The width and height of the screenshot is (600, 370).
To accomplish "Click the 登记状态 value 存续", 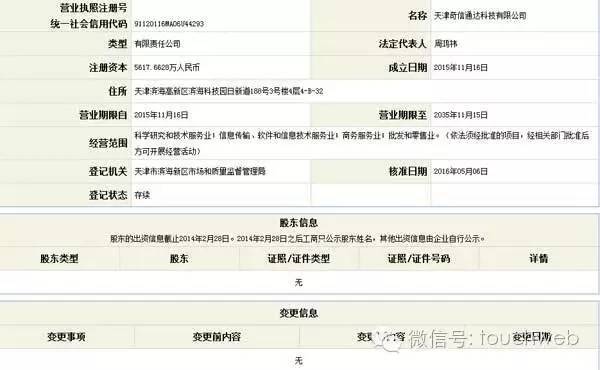I will 142,195.
